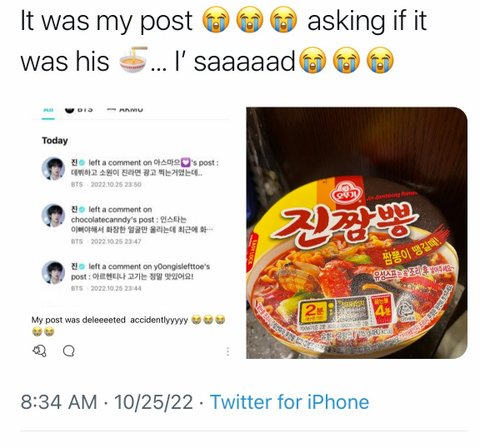Tap the cheer icon below the deleted-post message

pyautogui.click(x=39, y=351)
